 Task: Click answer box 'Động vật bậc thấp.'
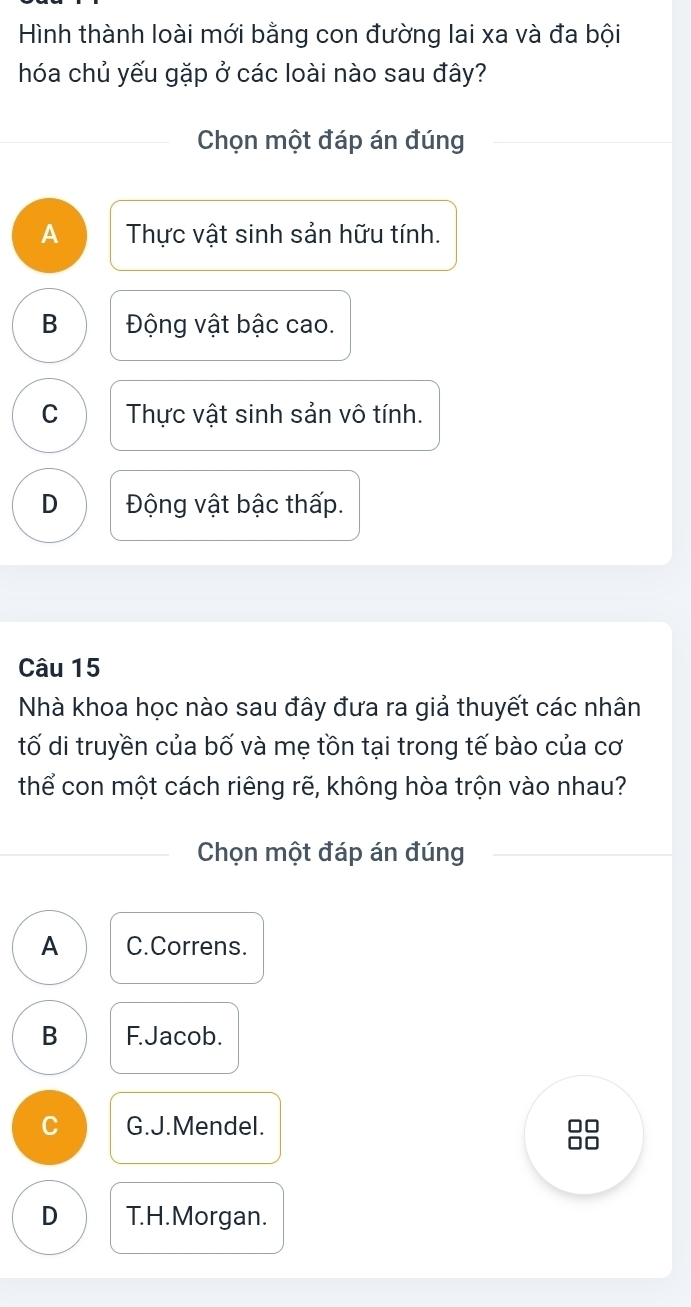point(235,505)
